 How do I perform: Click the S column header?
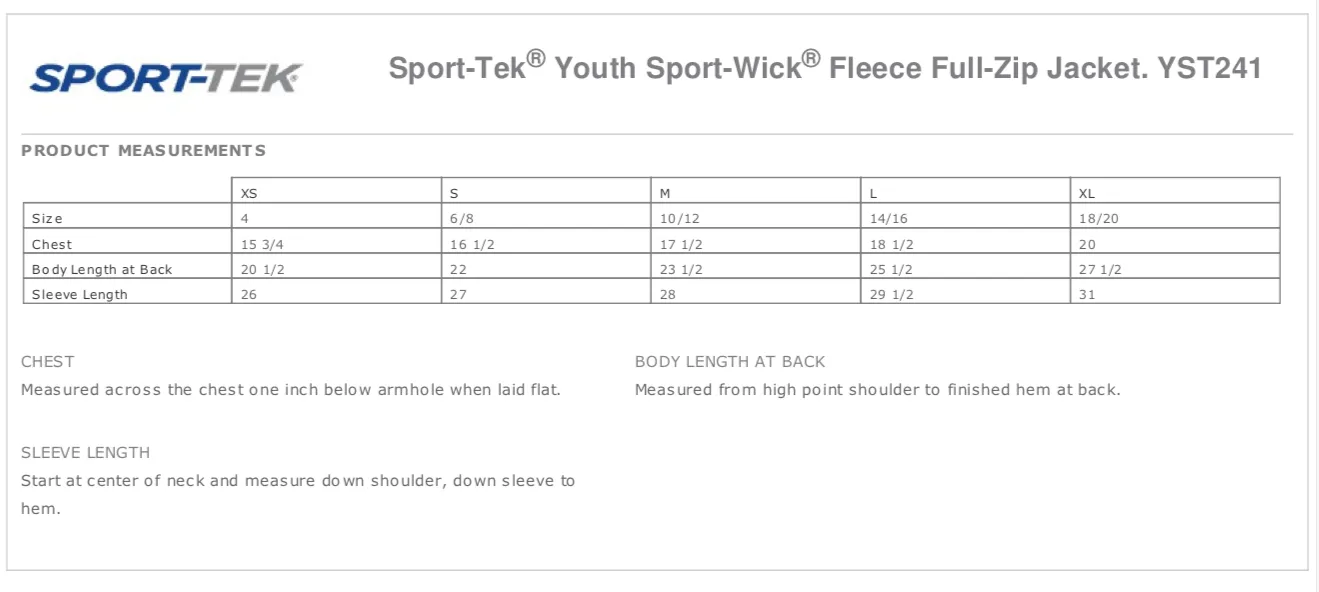[547, 191]
